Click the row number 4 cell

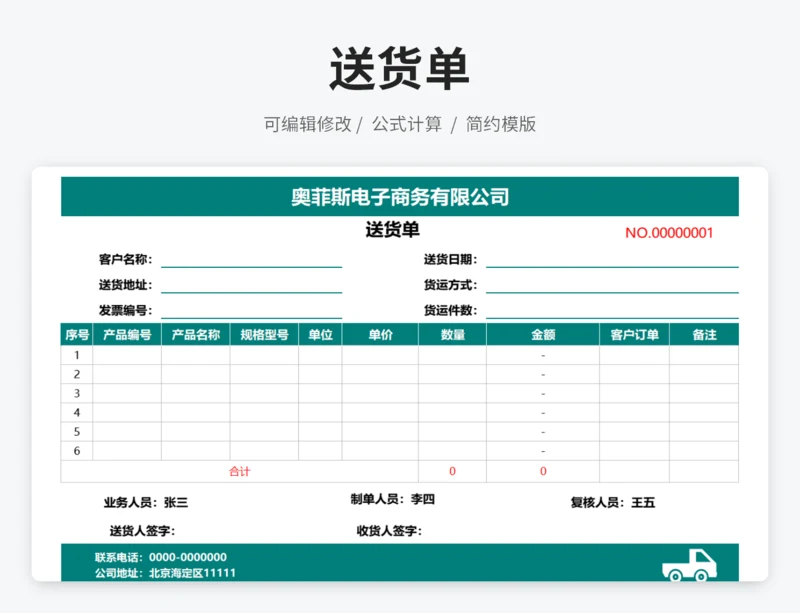click(77, 412)
